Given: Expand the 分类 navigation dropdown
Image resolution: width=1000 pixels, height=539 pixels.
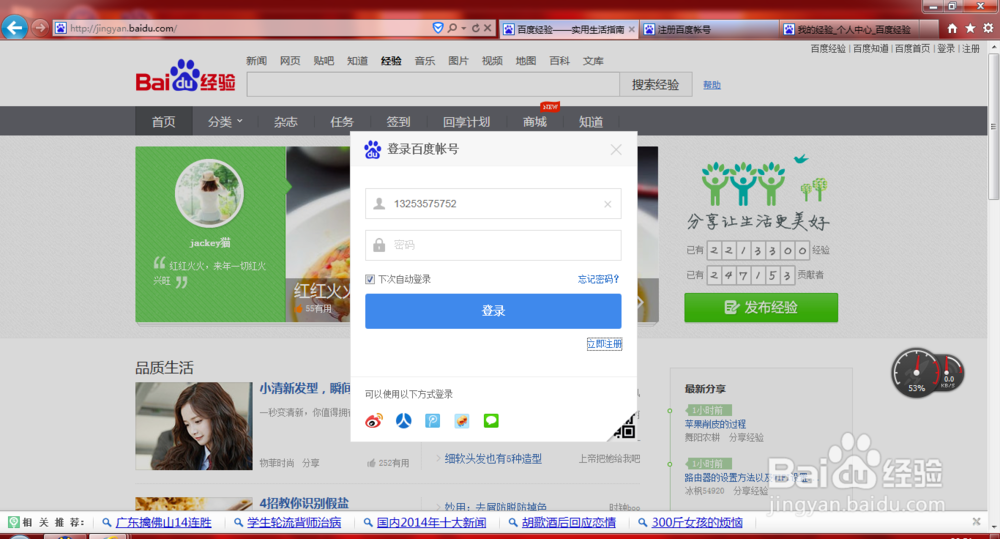Looking at the screenshot, I should pyautogui.click(x=225, y=122).
